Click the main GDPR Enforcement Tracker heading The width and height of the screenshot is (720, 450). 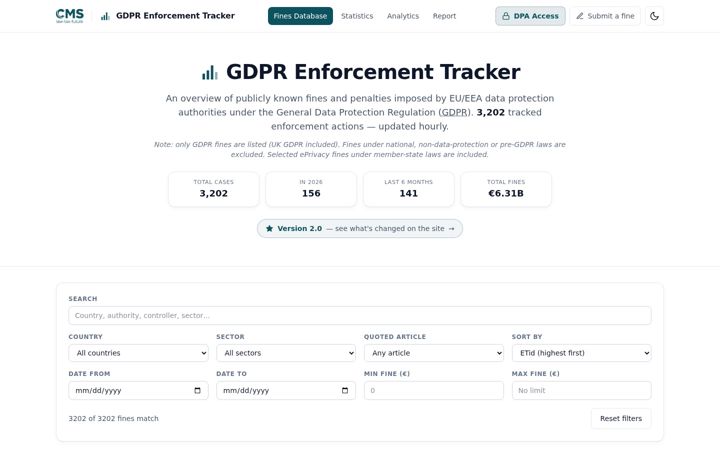click(x=373, y=72)
